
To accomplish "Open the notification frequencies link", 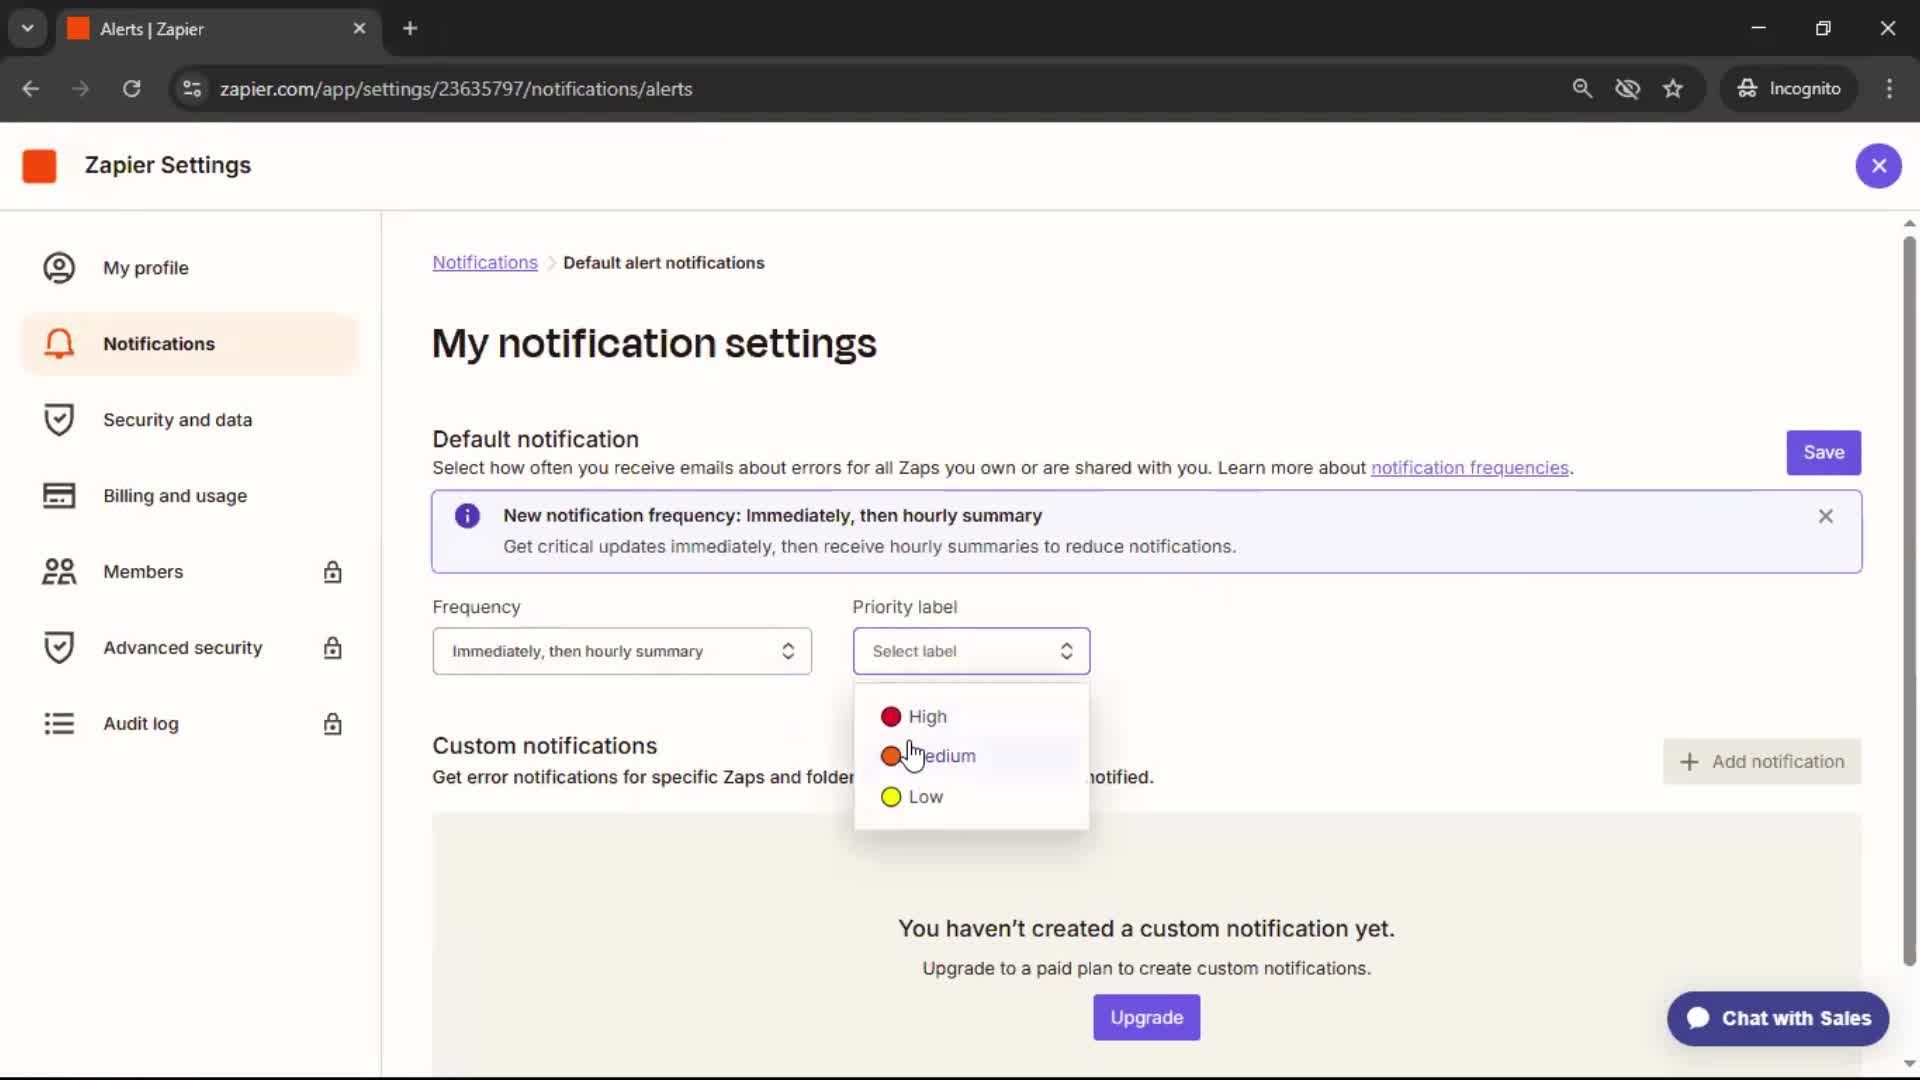I will coord(1469,468).
